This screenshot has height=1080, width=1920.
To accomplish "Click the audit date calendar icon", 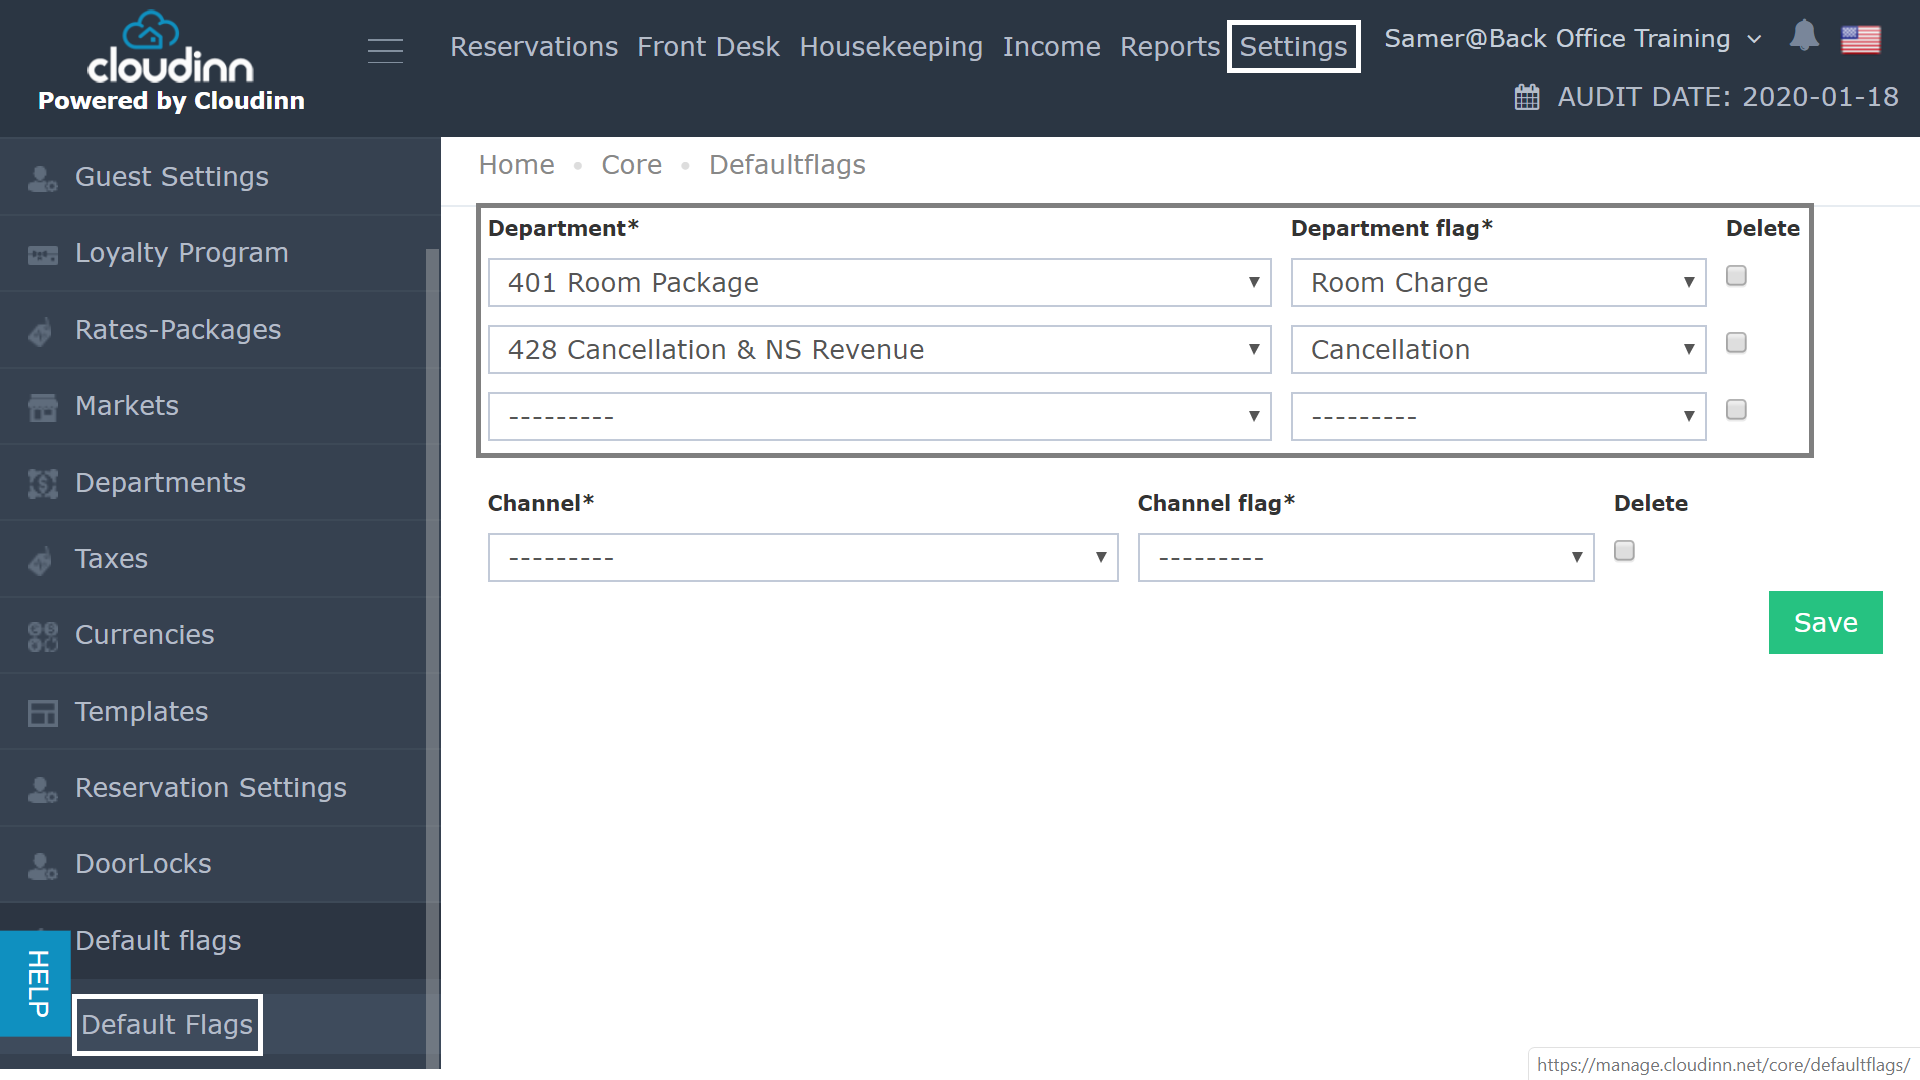I will [1527, 97].
